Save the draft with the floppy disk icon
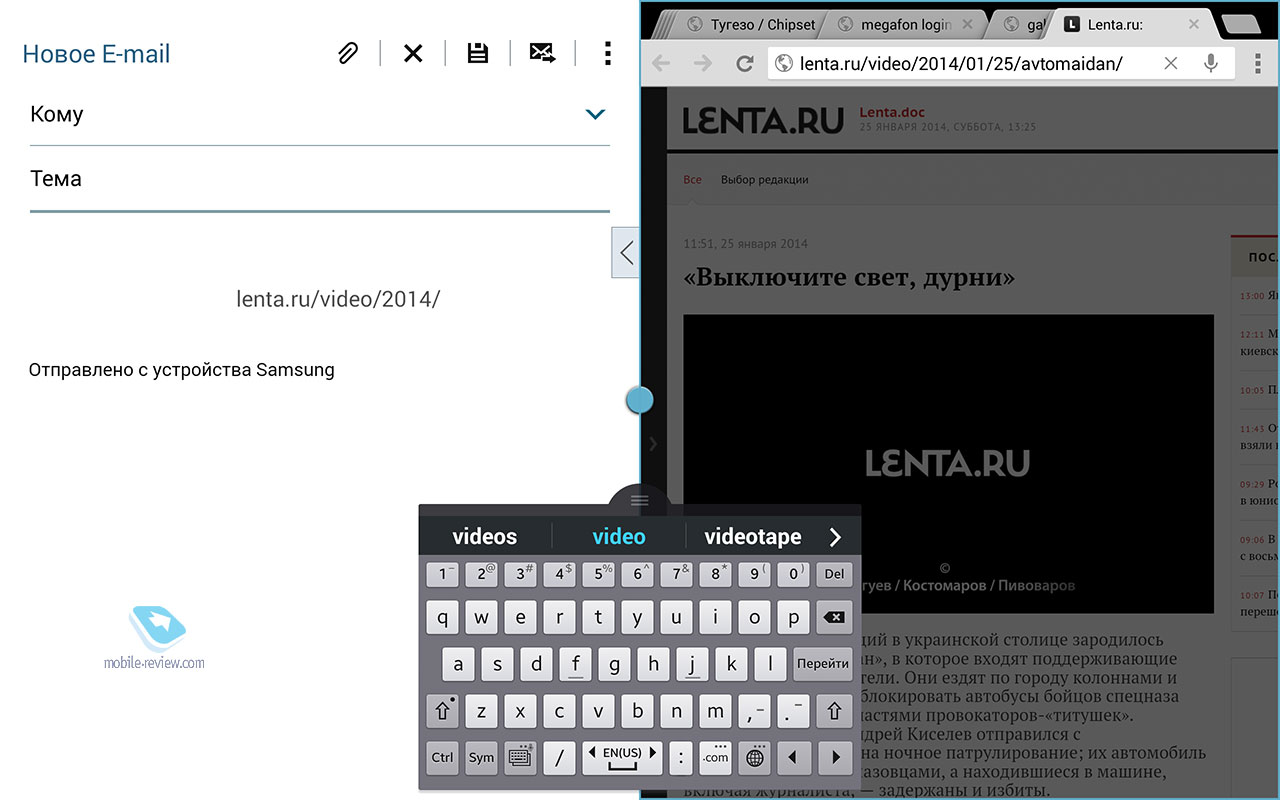Image resolution: width=1280 pixels, height=800 pixels. 478,53
